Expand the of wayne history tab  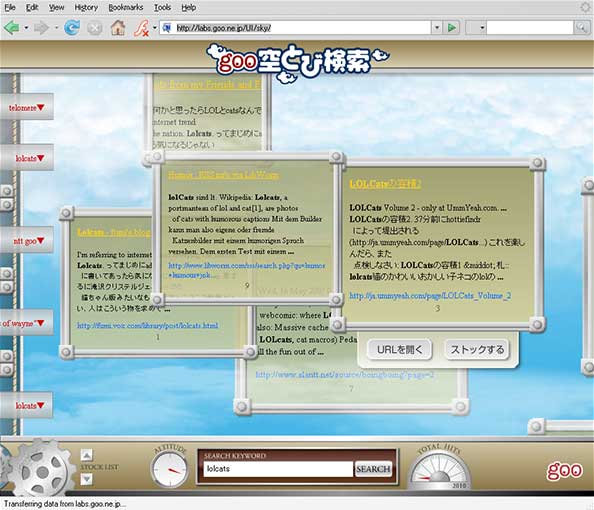[x=27, y=323]
